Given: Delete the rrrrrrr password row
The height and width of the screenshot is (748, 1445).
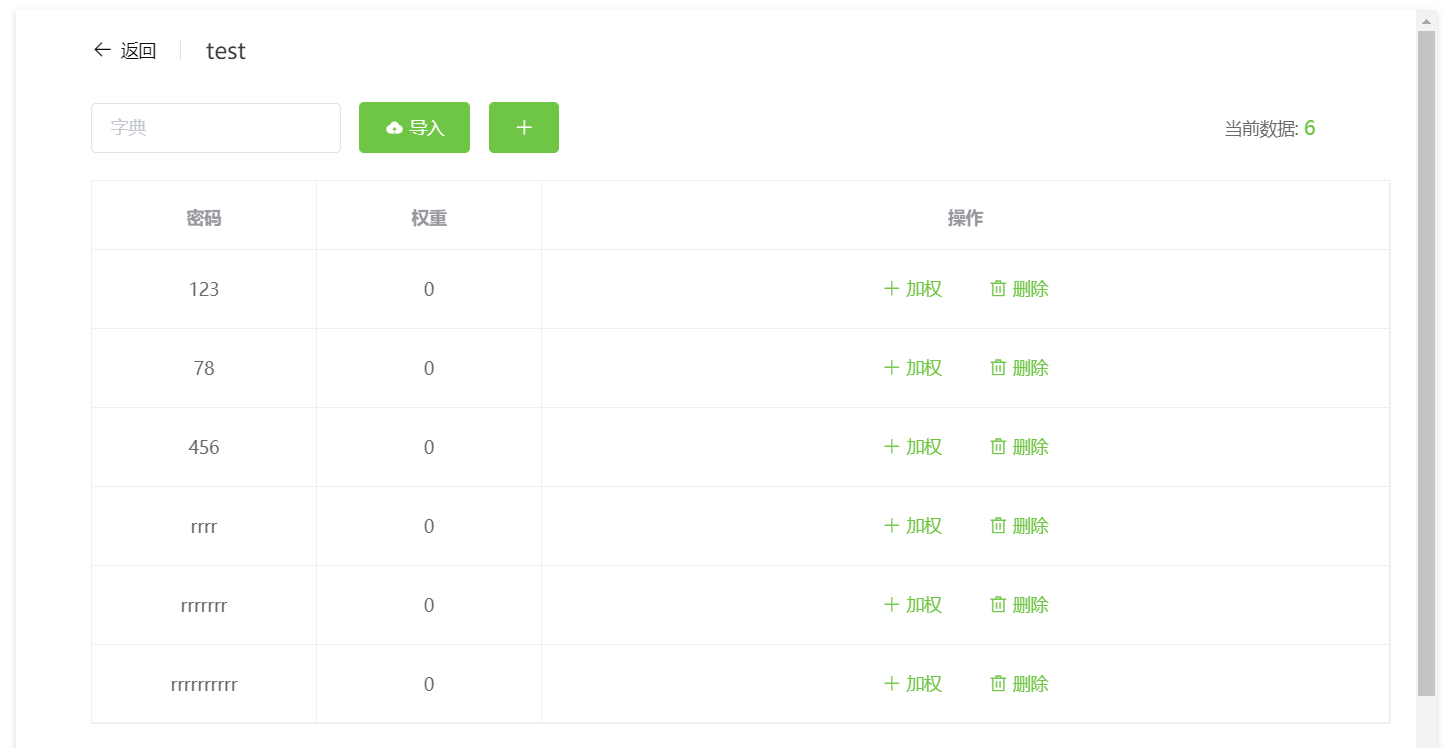Looking at the screenshot, I should pyautogui.click(x=1019, y=605).
